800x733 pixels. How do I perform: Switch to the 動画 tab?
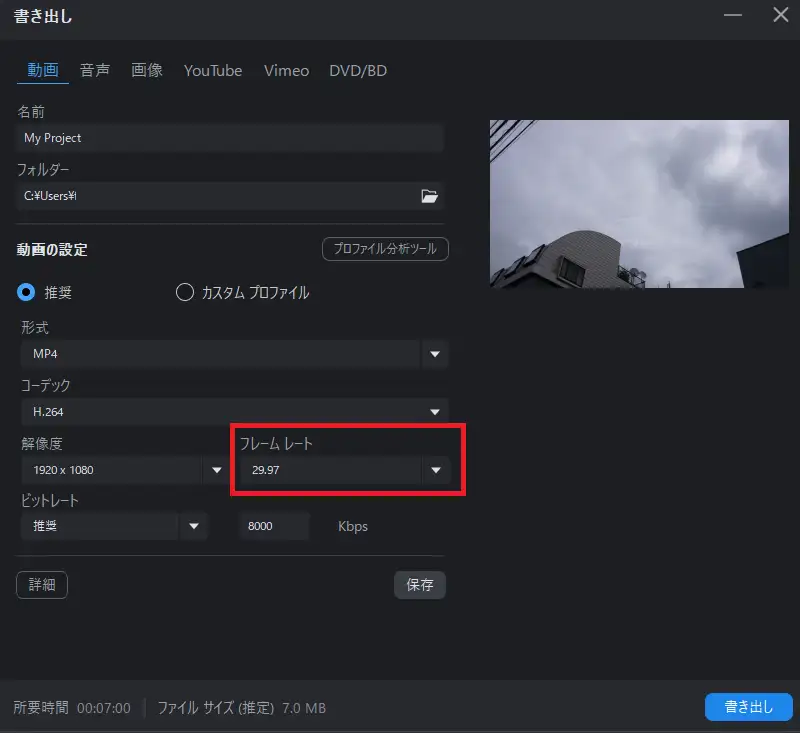(x=43, y=70)
